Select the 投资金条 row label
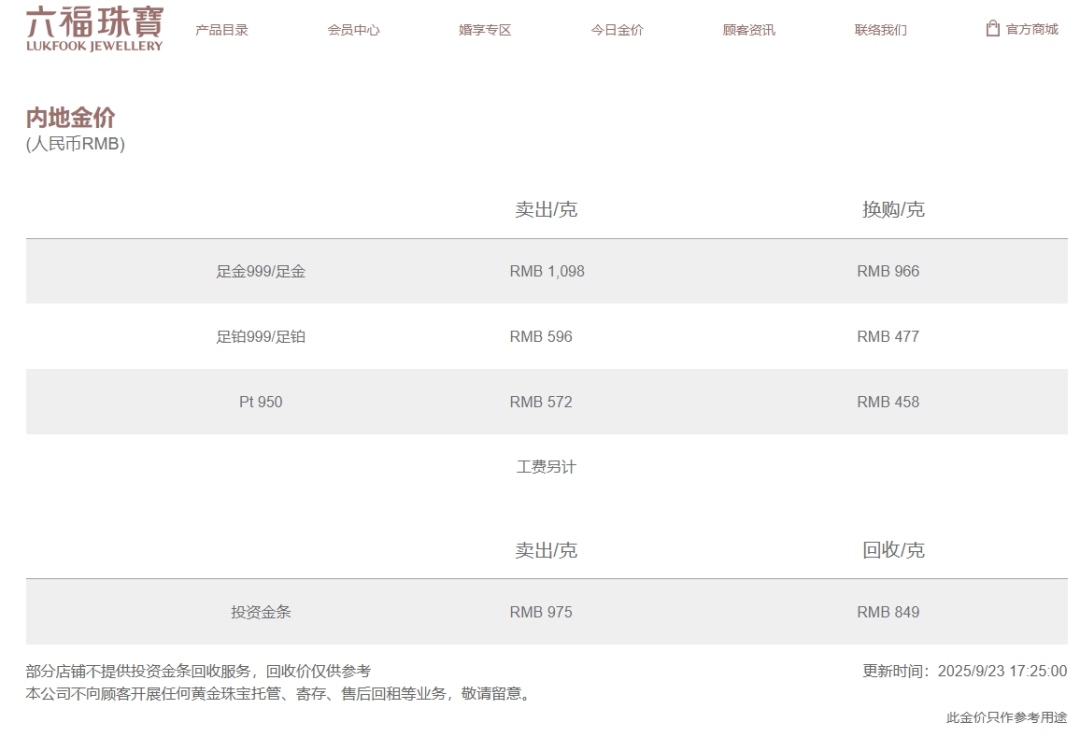Screen dimensions: 1080x751 coord(261,612)
